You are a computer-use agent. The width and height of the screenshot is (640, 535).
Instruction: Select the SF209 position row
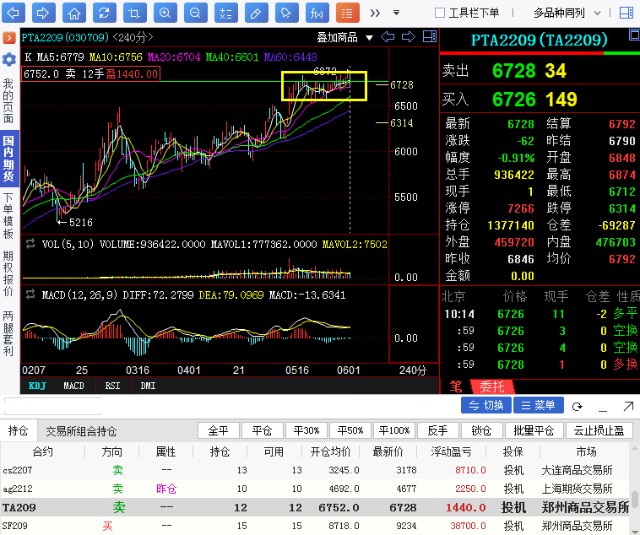tap(315, 526)
